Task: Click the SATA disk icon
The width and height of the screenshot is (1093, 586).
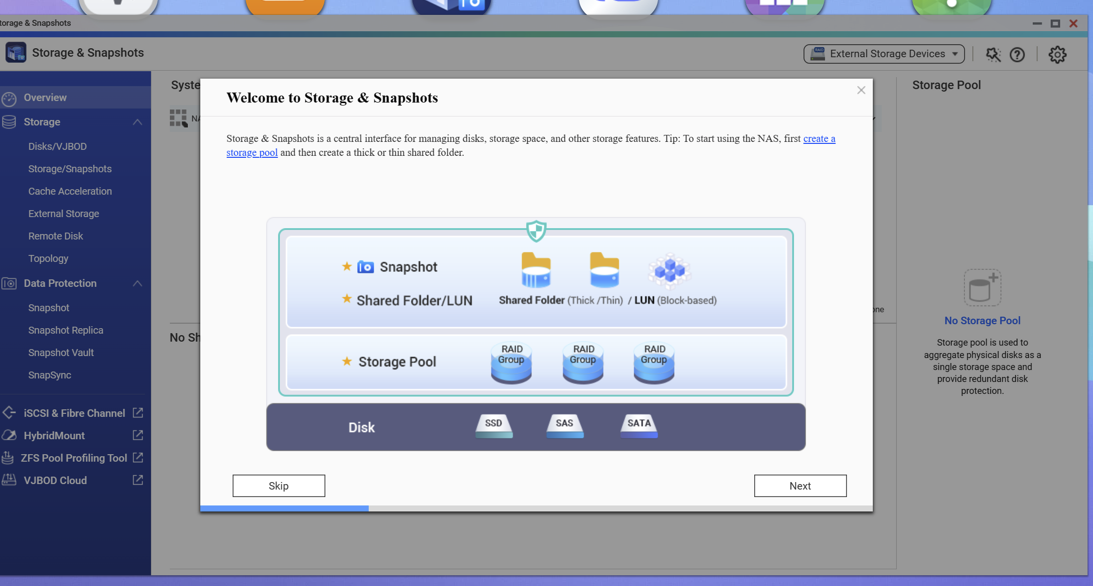Action: (x=639, y=425)
